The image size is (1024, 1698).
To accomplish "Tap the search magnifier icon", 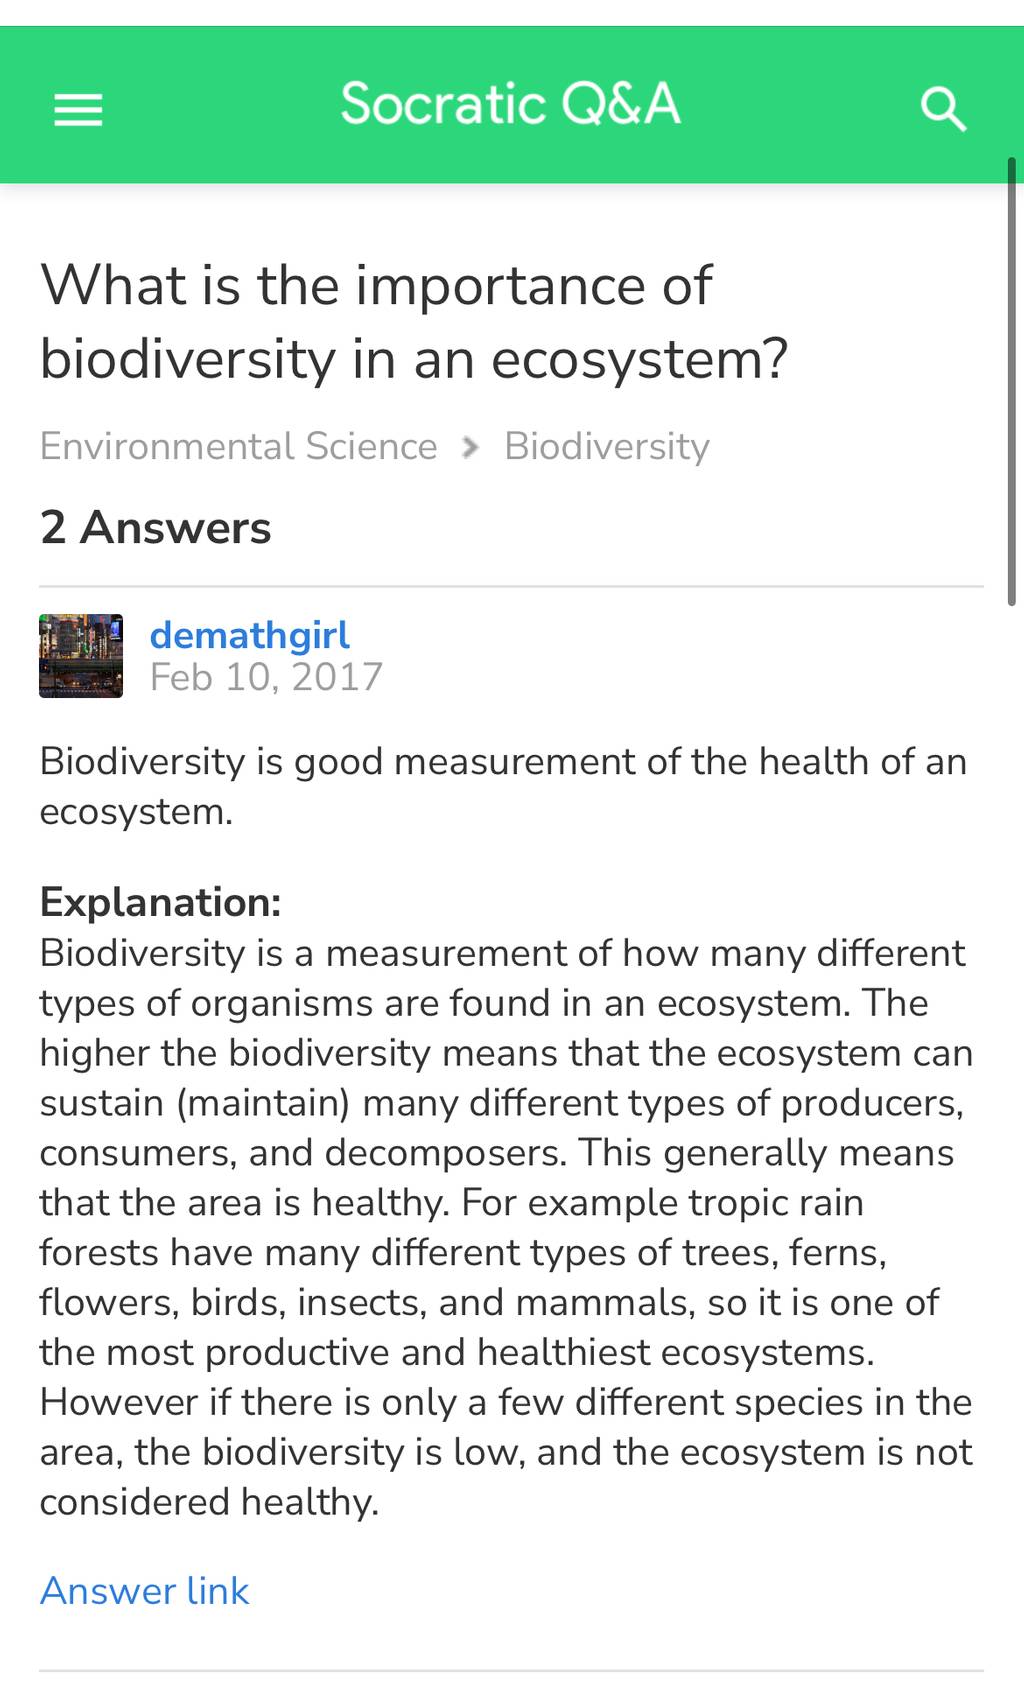I will (x=943, y=108).
